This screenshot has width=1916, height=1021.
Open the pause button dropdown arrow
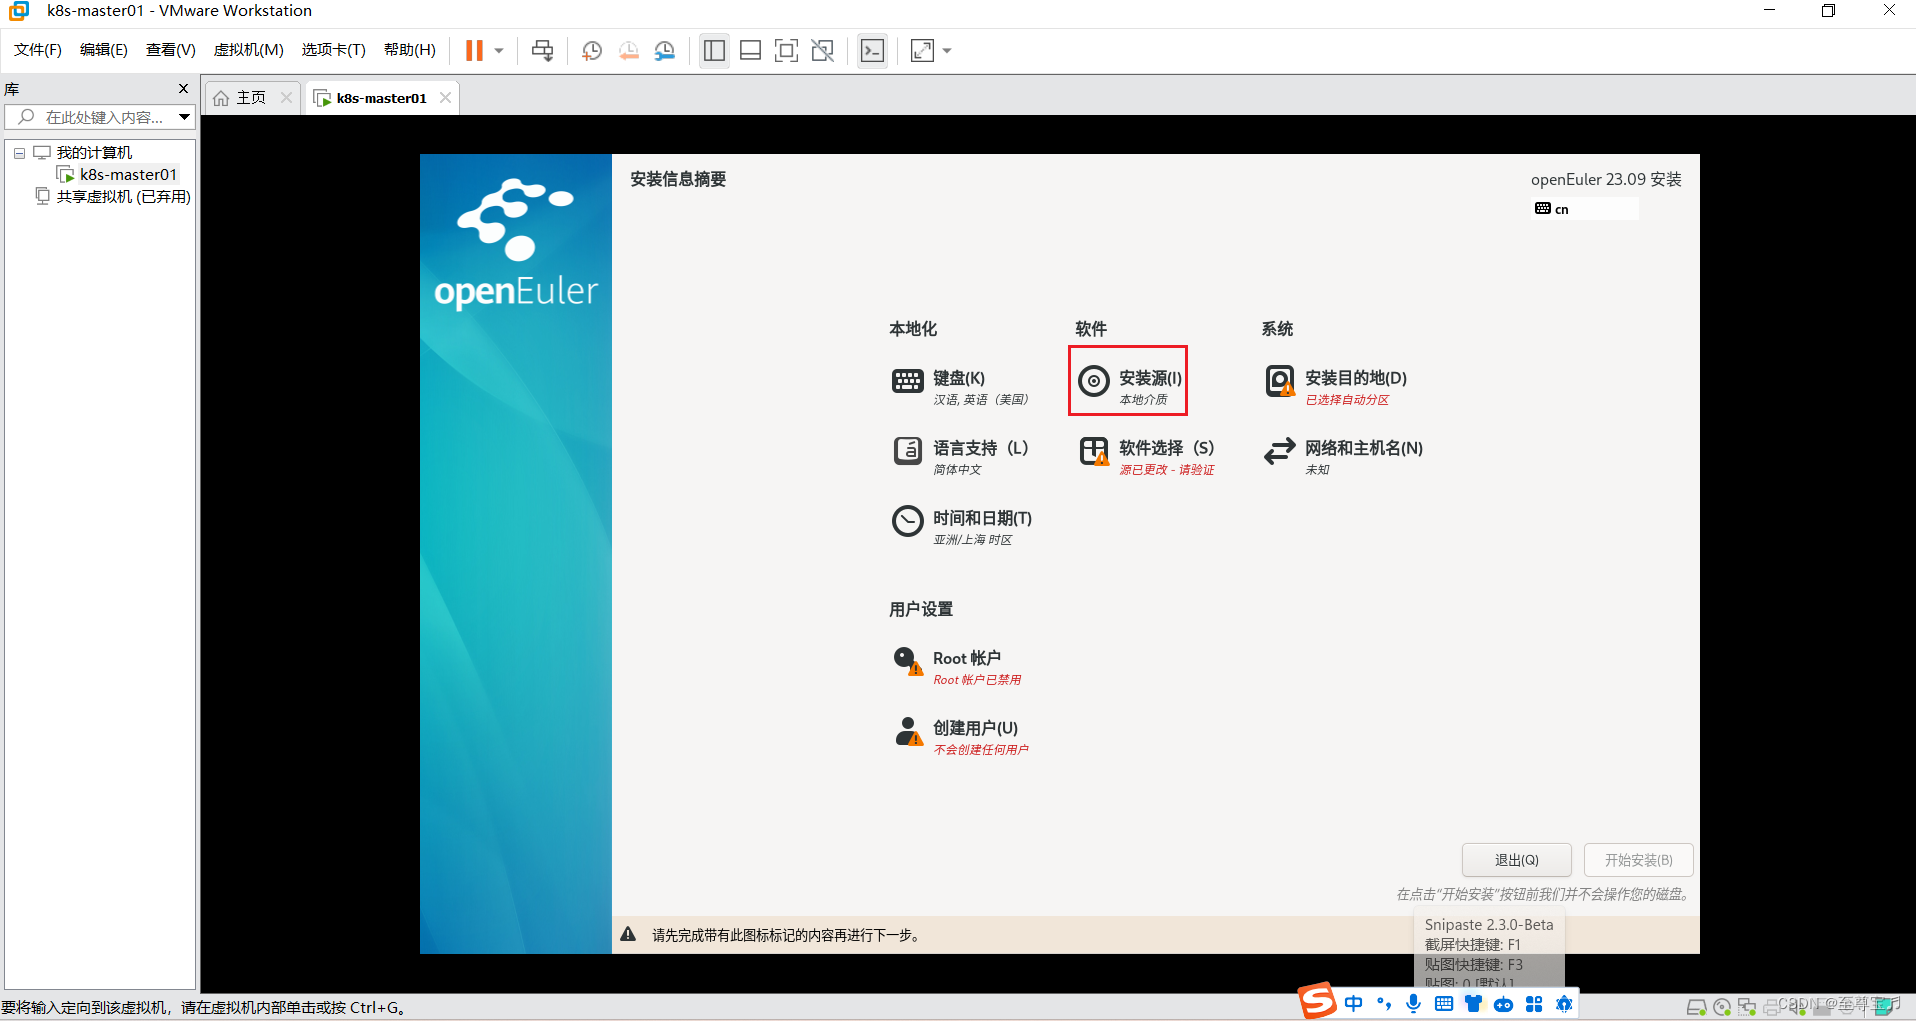click(x=497, y=50)
